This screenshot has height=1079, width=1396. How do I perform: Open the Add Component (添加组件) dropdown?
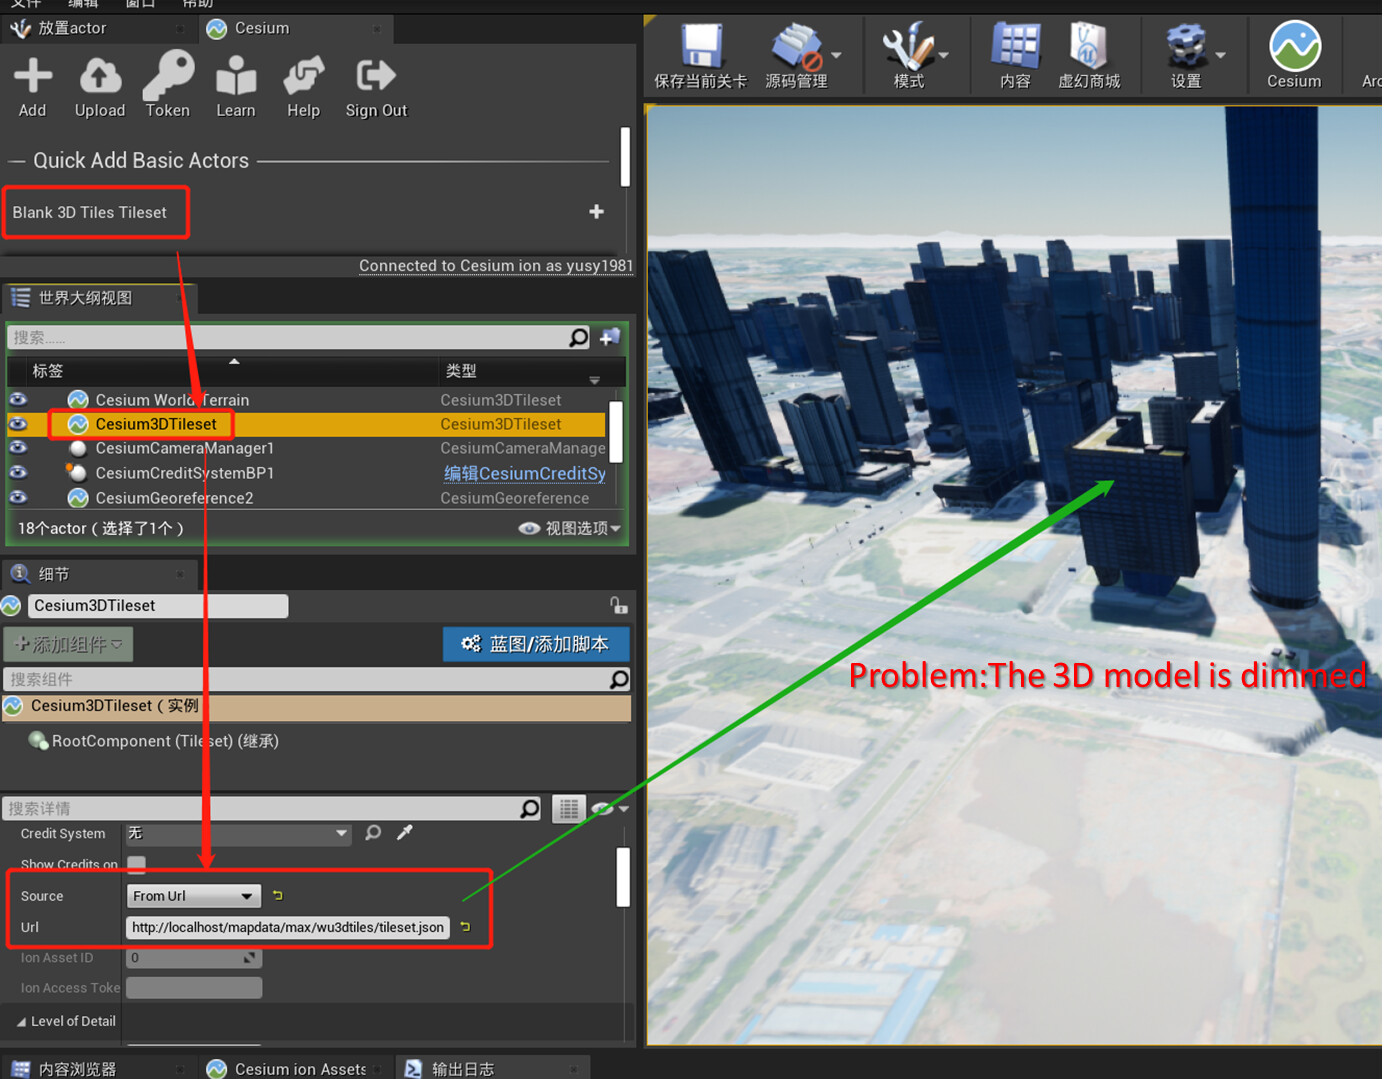(x=68, y=644)
